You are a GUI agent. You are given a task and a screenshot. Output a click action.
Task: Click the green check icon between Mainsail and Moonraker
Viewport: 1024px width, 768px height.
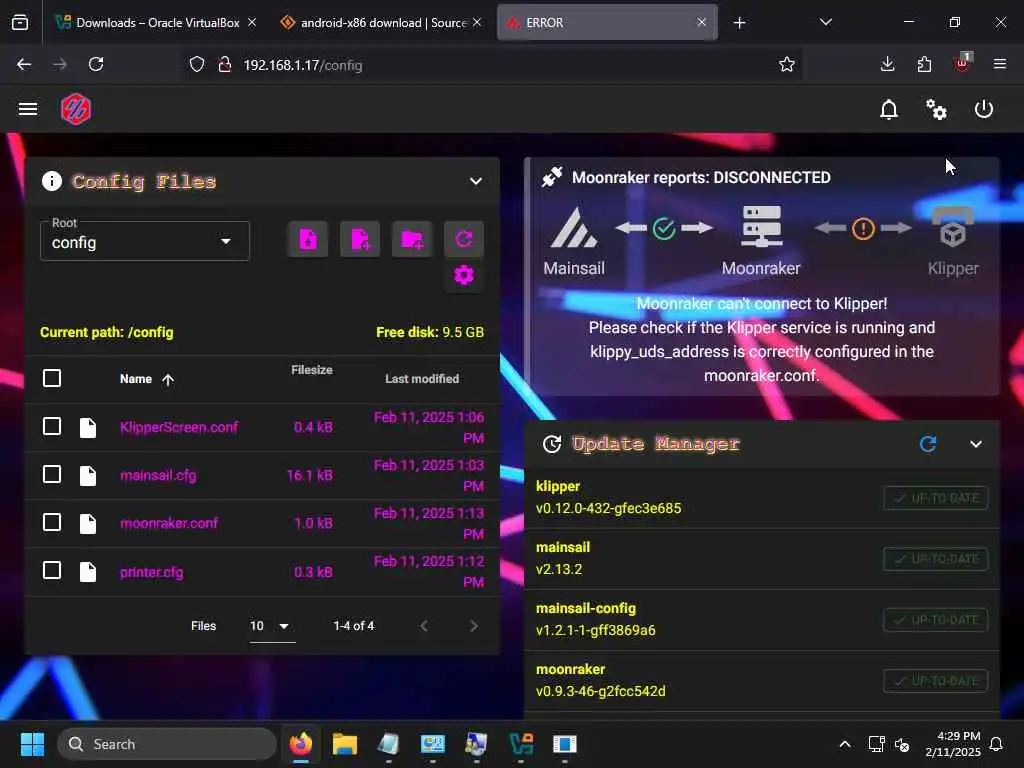664,229
